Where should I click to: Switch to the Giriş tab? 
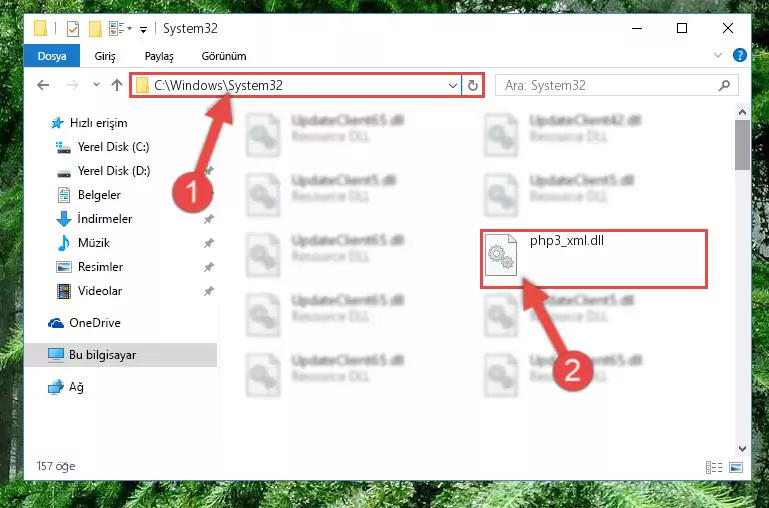pyautogui.click(x=105, y=56)
